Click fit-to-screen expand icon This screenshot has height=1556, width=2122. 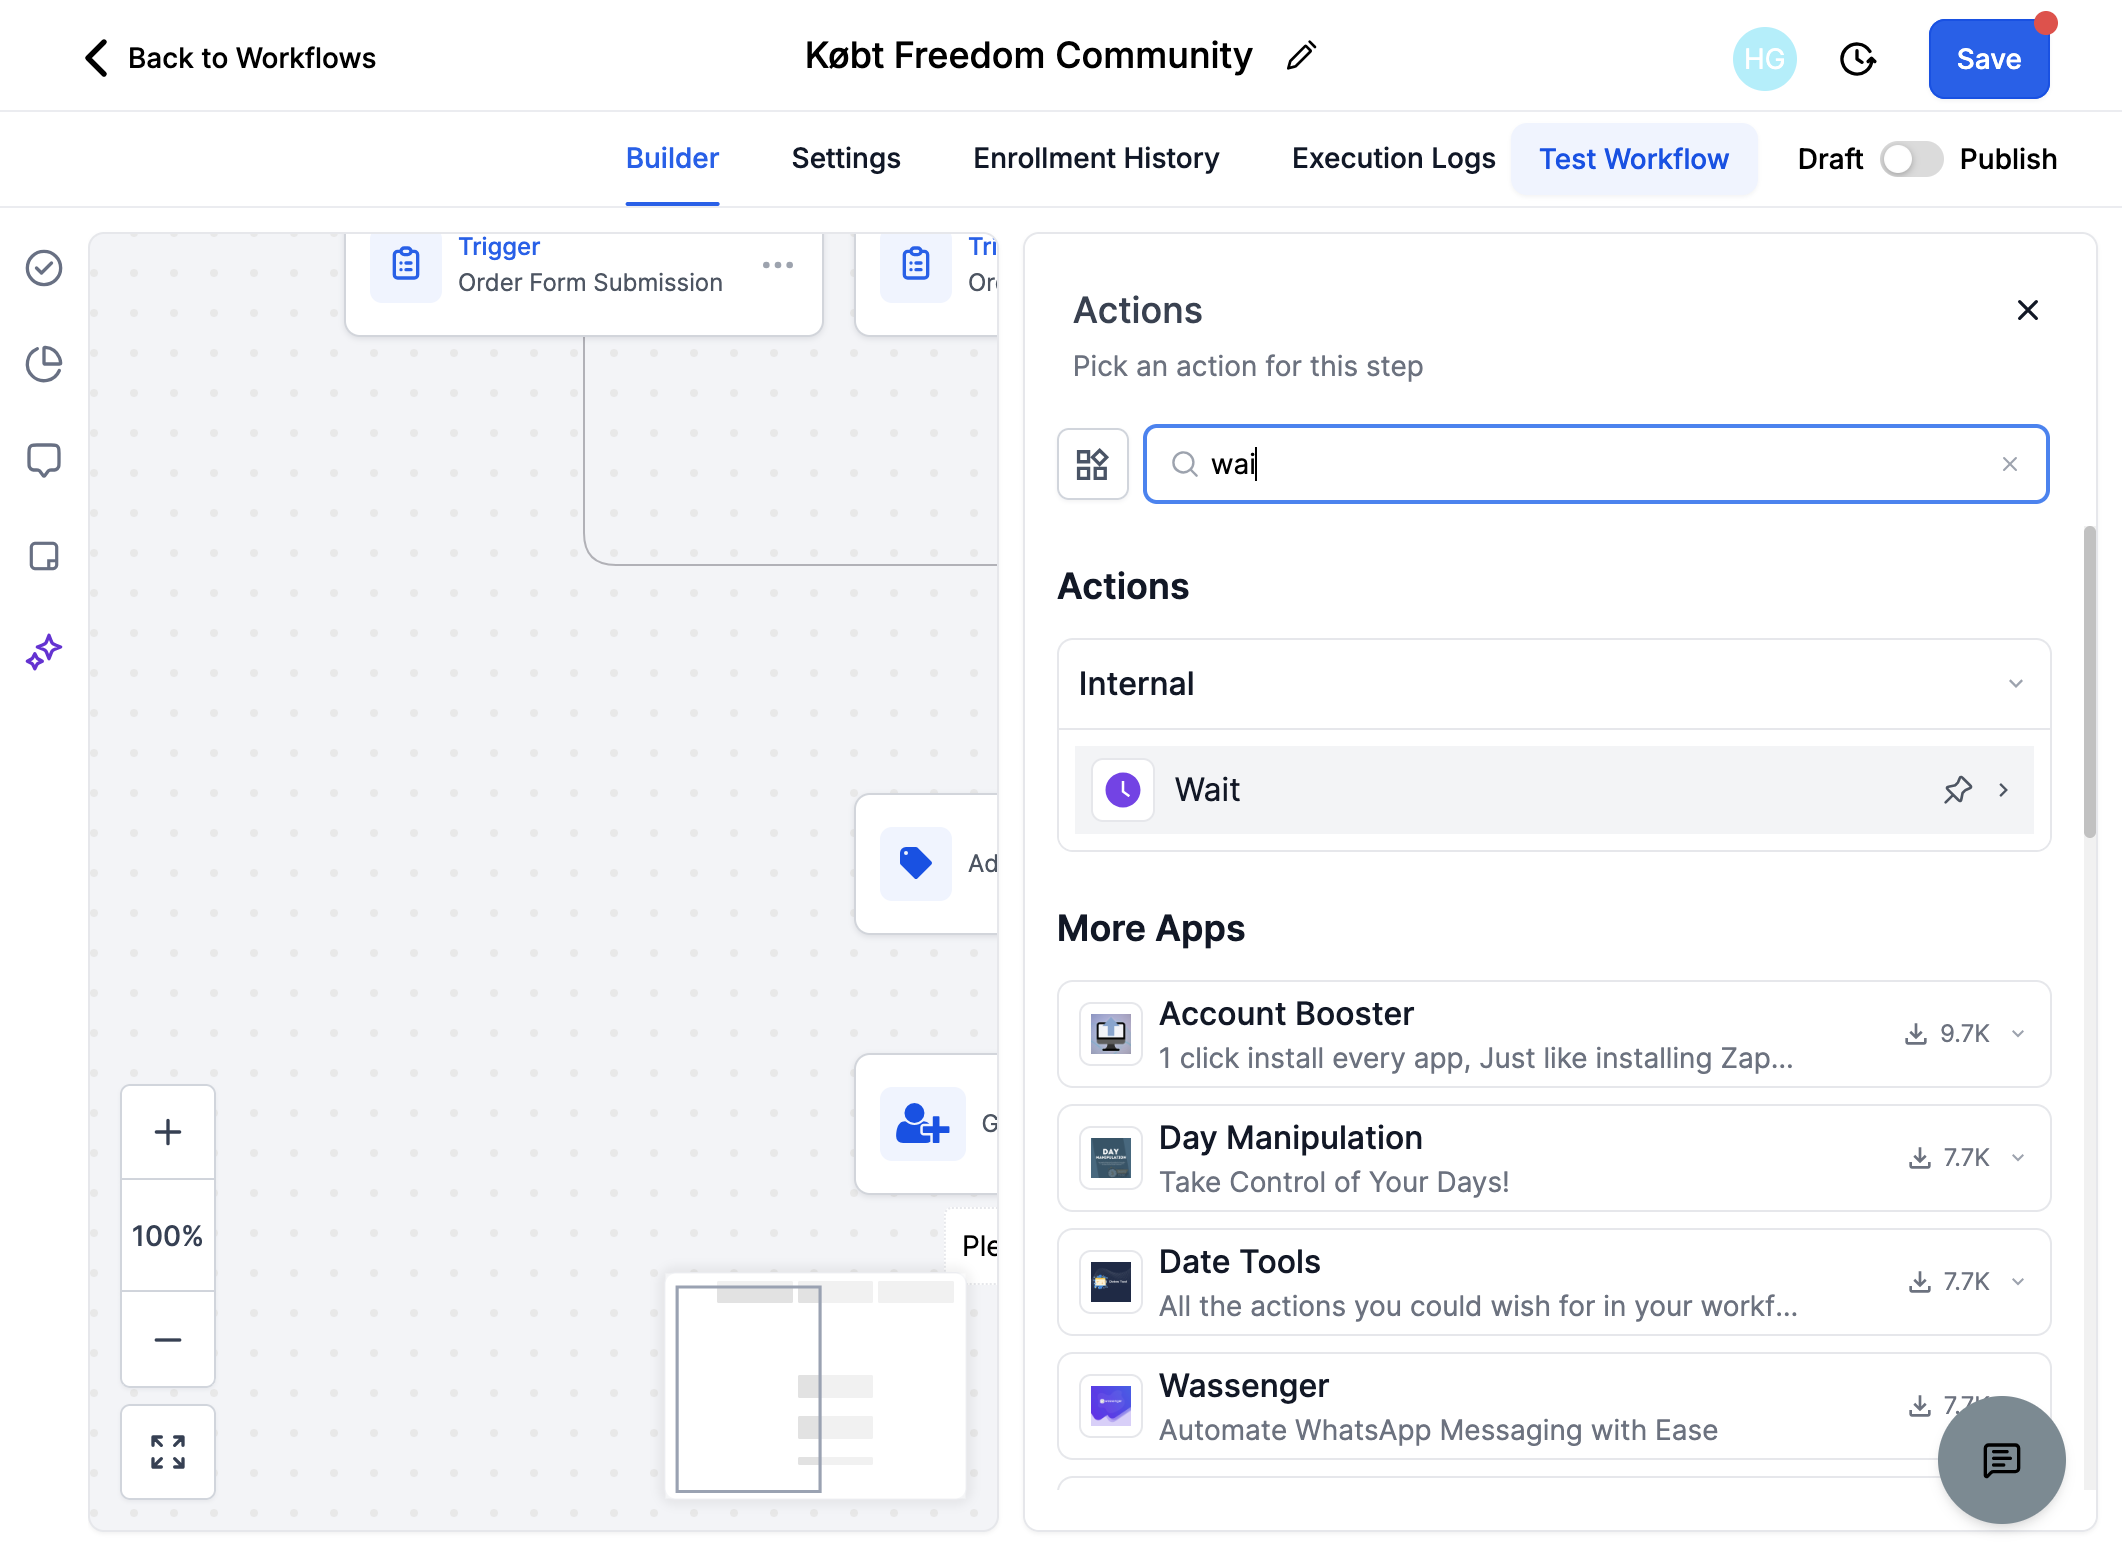168,1452
